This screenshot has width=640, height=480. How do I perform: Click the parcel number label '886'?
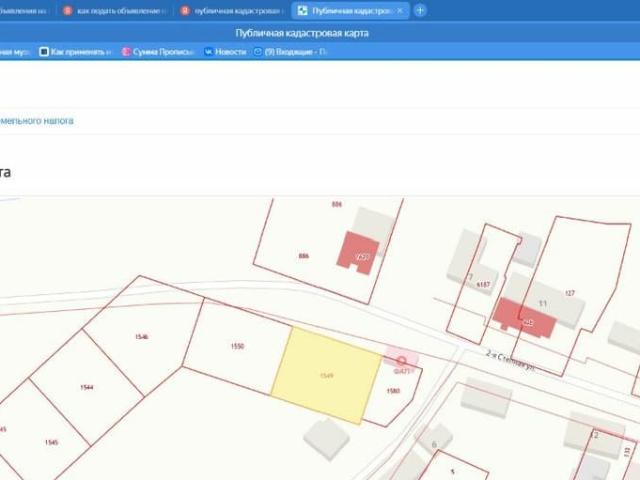pyautogui.click(x=304, y=256)
